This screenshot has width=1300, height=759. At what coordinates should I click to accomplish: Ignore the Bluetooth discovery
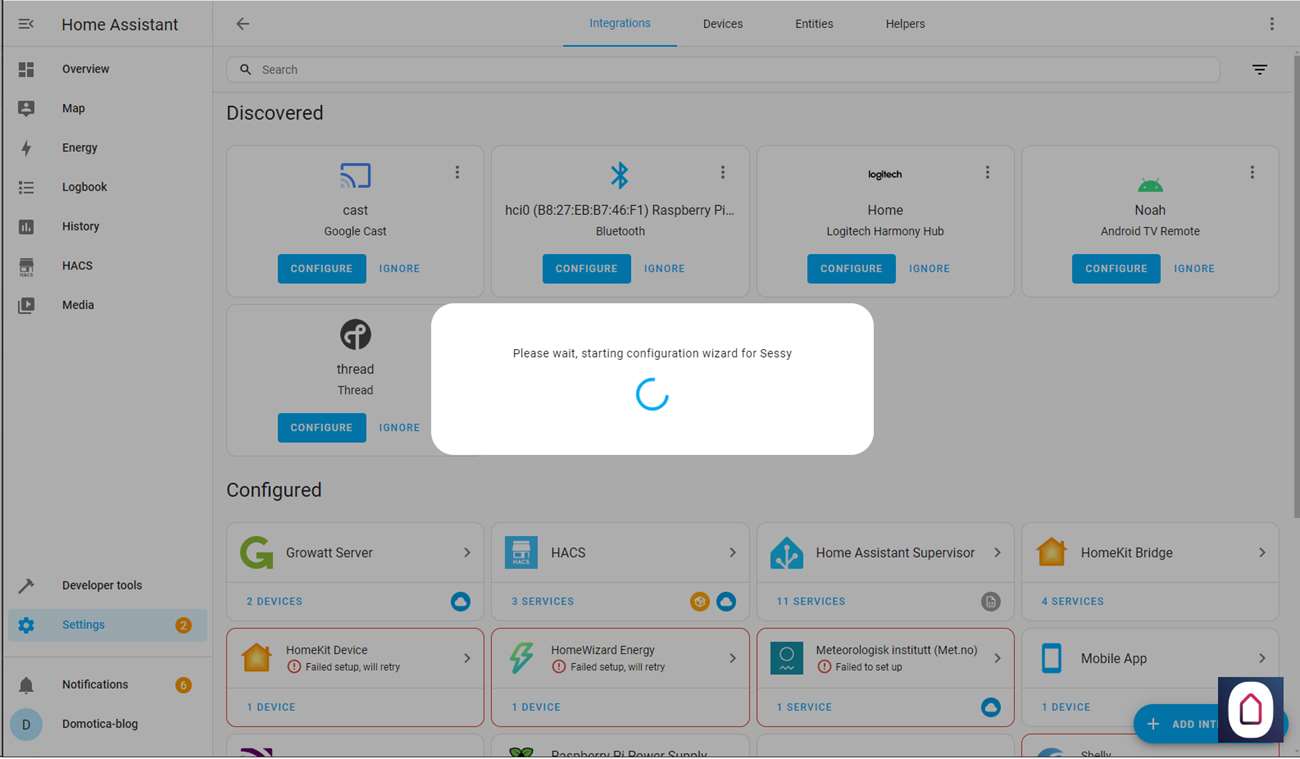pyautogui.click(x=664, y=269)
